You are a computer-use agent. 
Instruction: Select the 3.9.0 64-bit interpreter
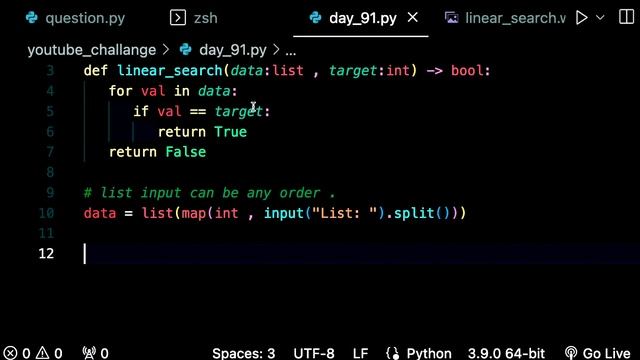click(506, 353)
